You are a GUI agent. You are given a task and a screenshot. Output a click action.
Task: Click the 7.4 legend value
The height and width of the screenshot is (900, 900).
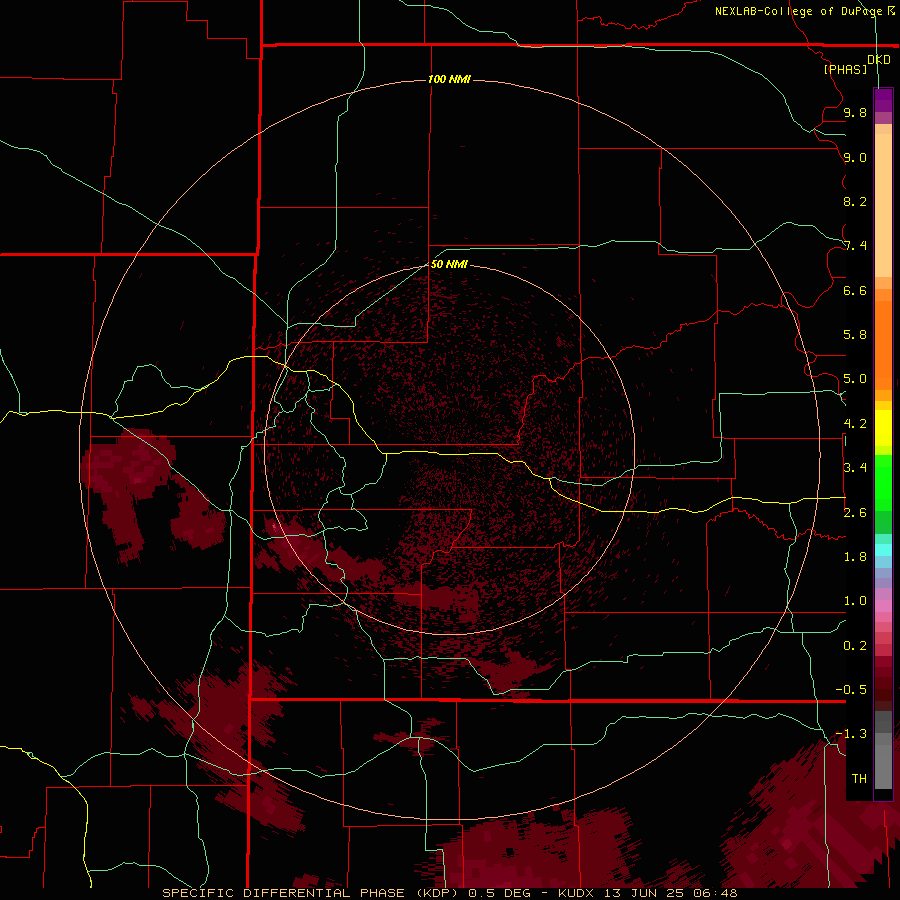coord(855,246)
